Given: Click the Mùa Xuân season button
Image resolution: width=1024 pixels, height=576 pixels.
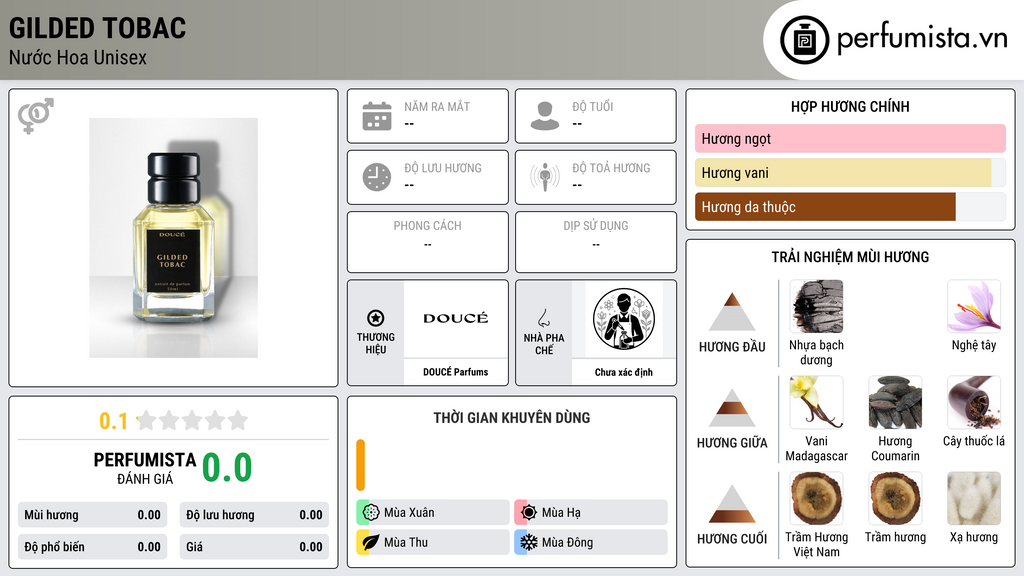Looking at the screenshot, I should click(433, 512).
